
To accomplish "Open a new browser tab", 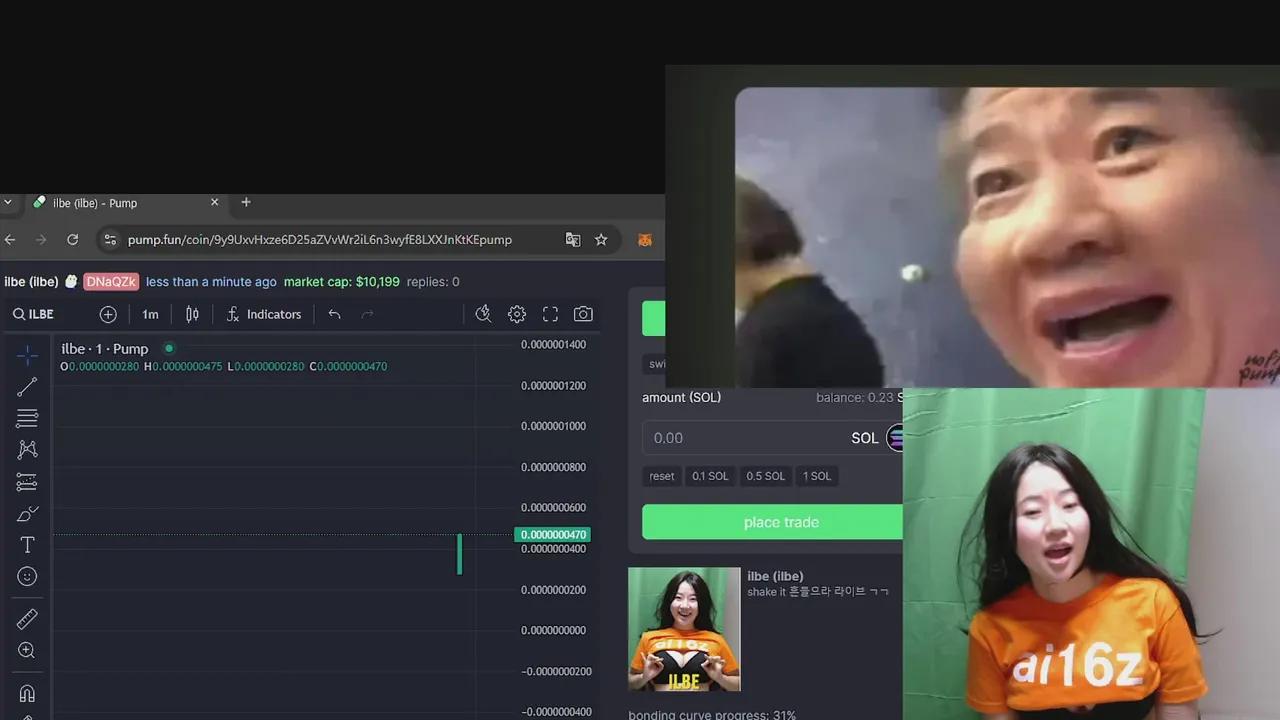I will pyautogui.click(x=246, y=202).
